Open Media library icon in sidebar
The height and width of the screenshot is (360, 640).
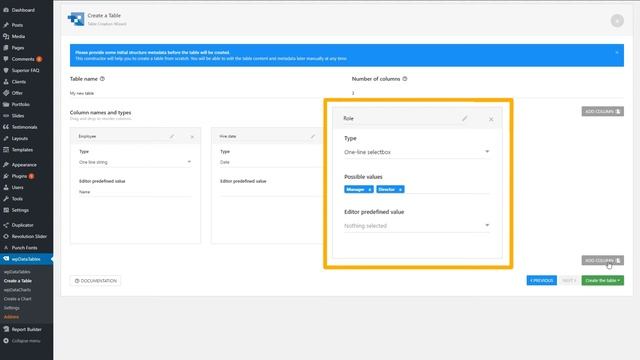tap(6, 36)
